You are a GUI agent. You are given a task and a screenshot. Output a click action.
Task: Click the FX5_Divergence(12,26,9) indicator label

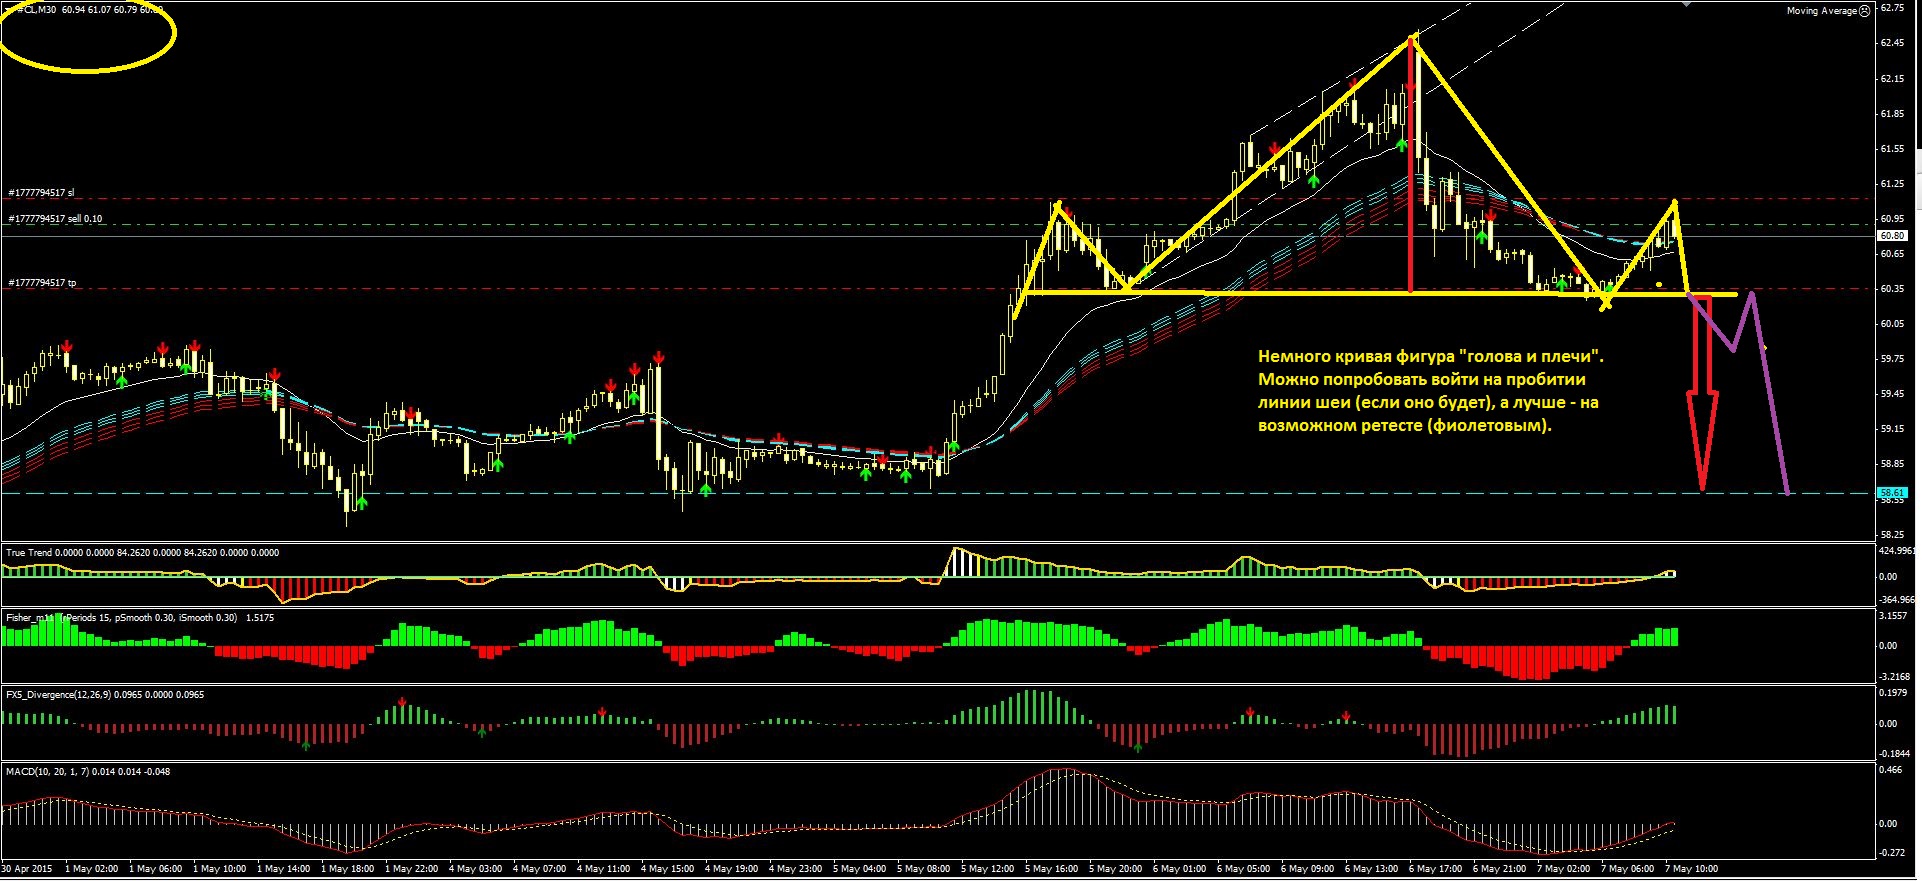pos(105,694)
